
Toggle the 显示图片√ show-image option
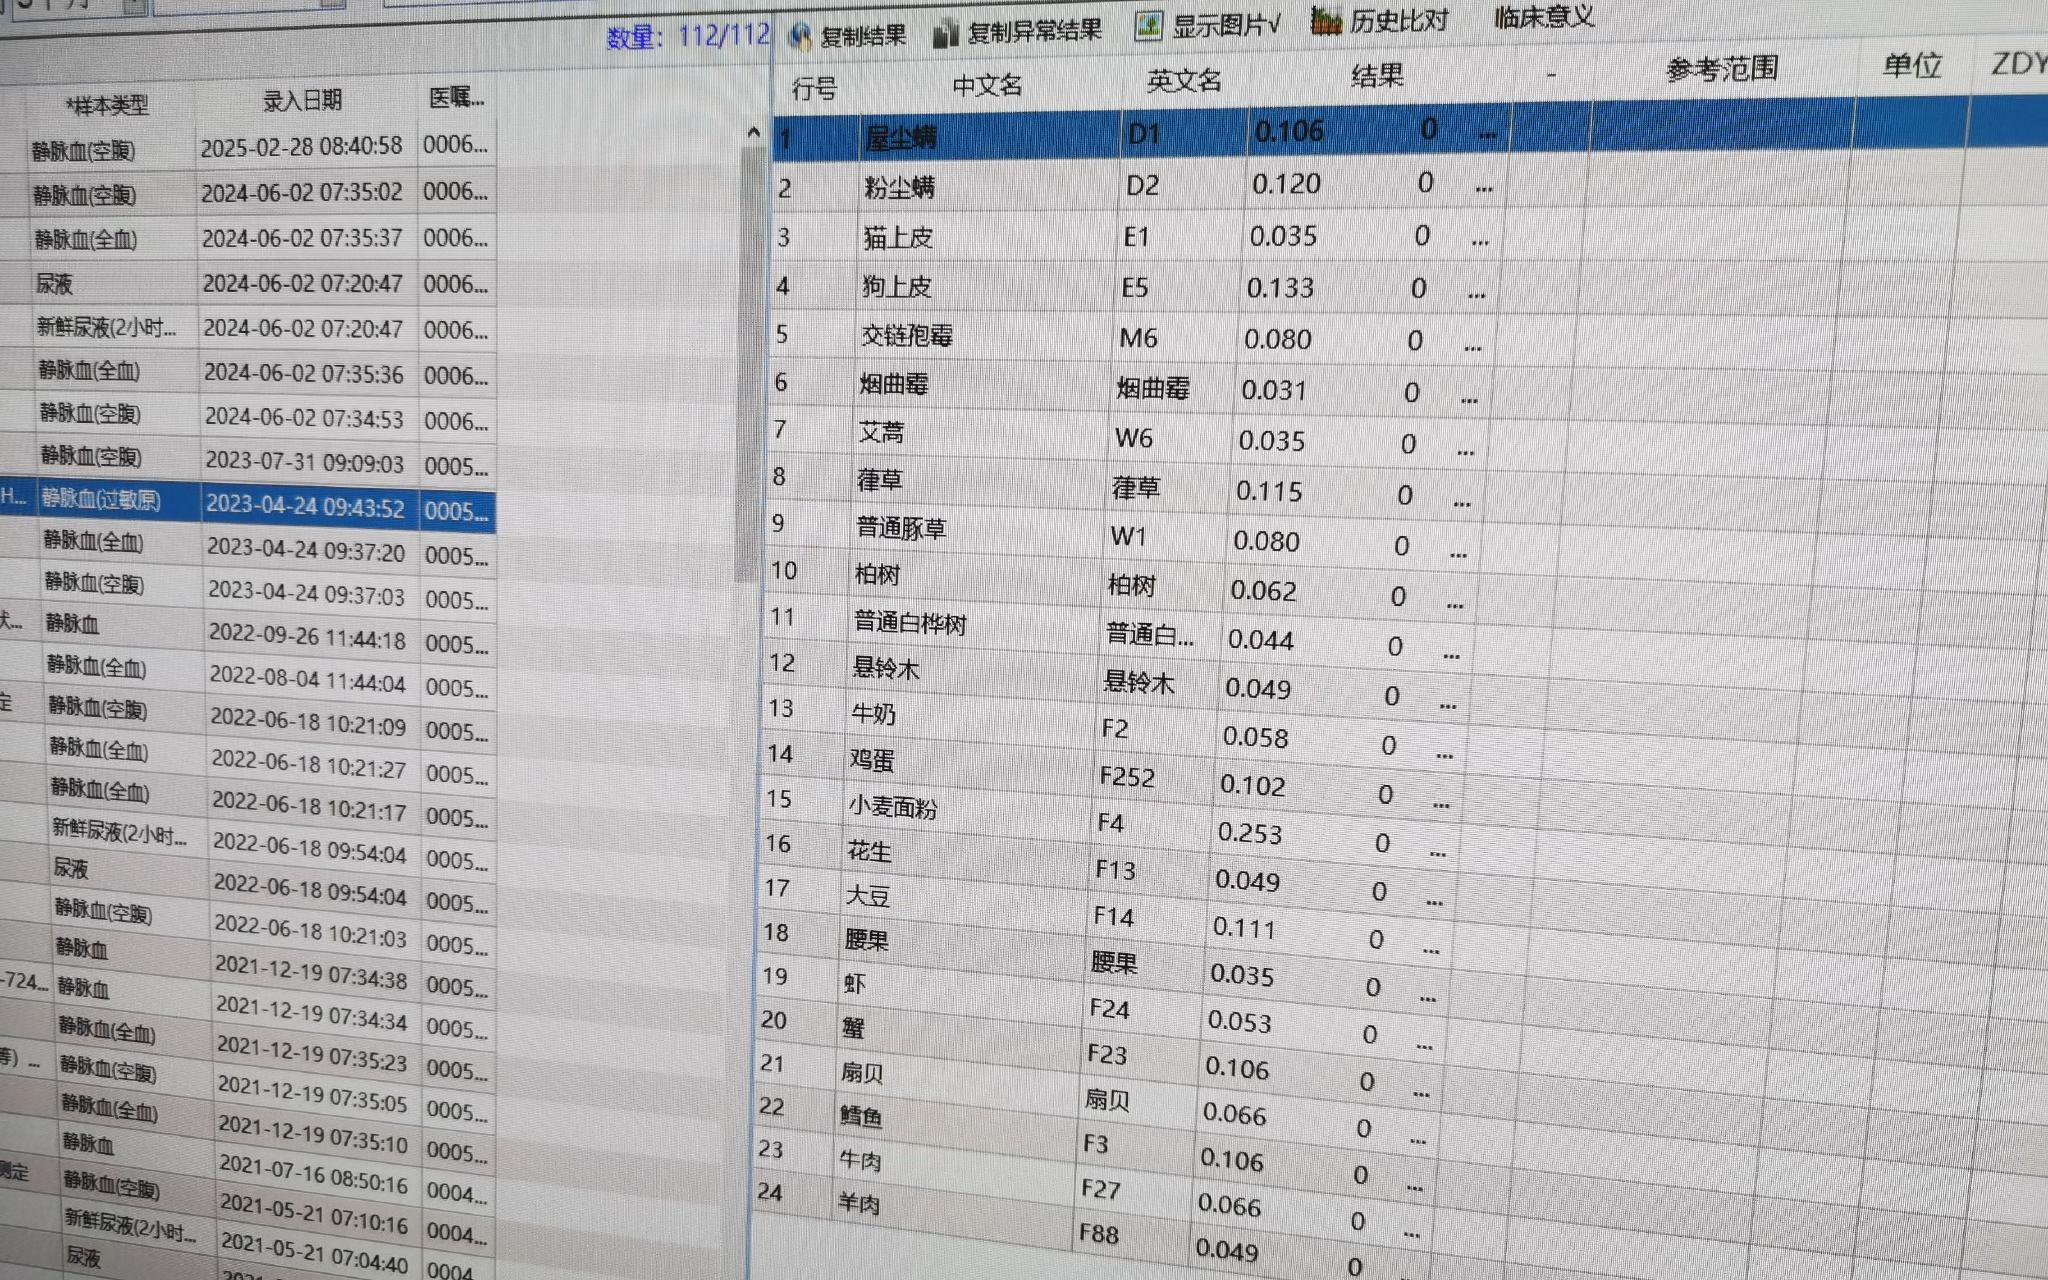(1226, 24)
